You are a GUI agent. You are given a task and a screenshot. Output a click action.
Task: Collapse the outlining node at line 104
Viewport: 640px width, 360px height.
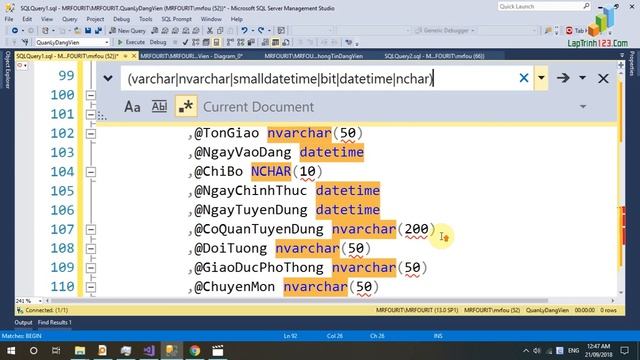91,172
